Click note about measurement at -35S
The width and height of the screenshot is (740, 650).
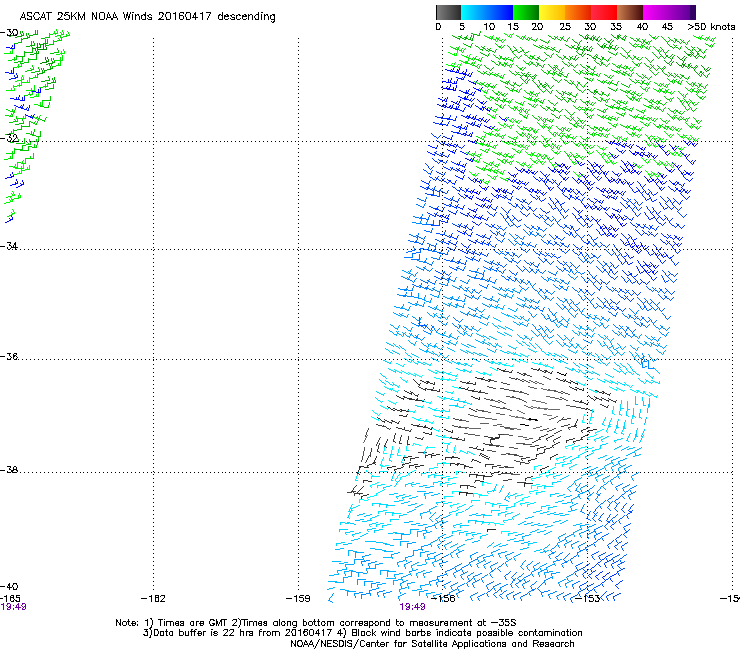point(374,623)
